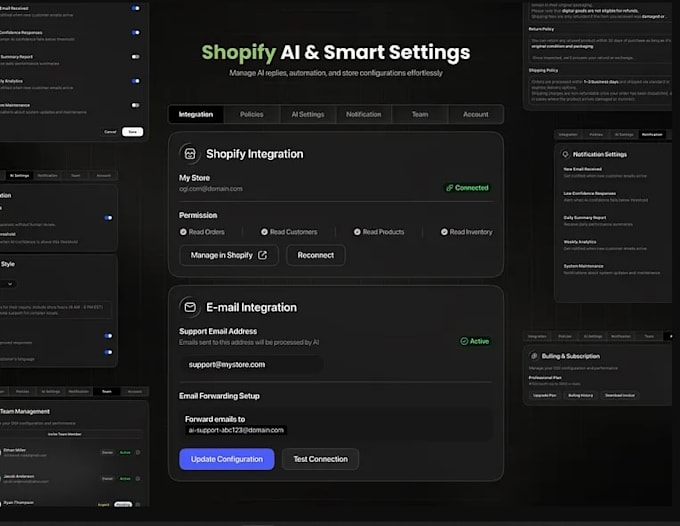Click the Daily Summary Report row
This screenshot has width=680, height=526.
[598, 221]
